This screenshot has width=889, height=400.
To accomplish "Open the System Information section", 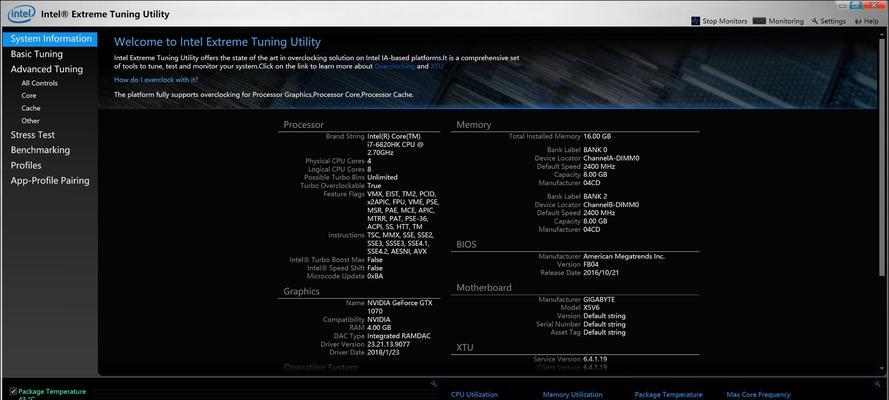I will pyautogui.click(x=50, y=39).
